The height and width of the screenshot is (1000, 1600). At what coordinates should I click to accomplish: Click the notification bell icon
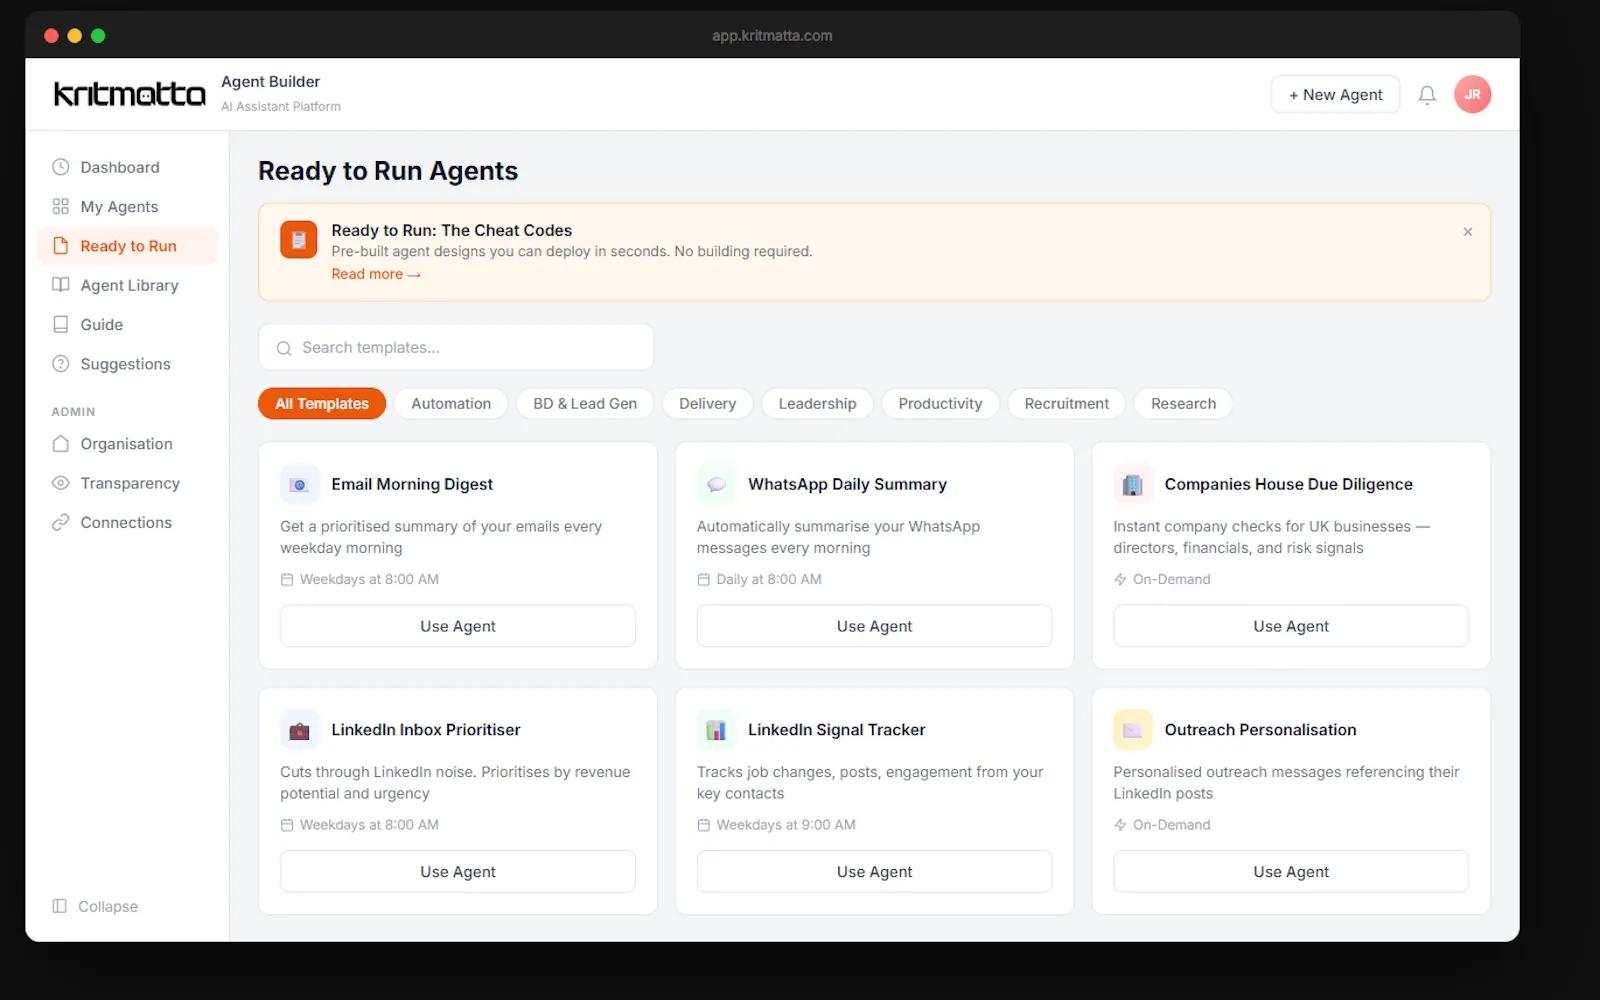tap(1427, 95)
